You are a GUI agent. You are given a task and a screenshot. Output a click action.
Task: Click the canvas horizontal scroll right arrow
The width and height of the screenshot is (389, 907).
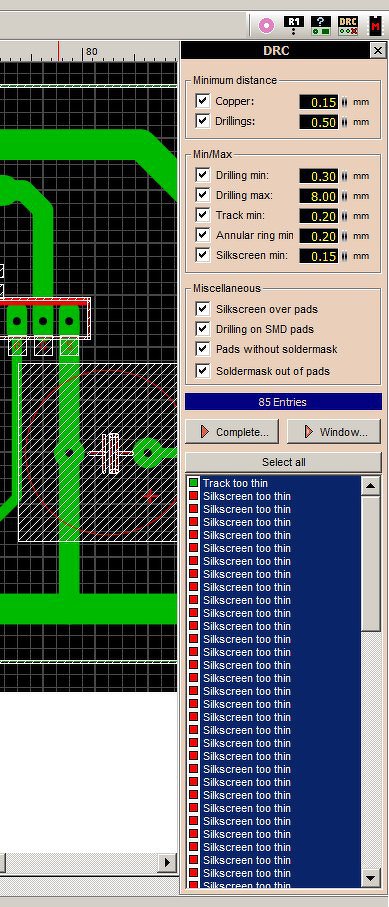(167, 863)
